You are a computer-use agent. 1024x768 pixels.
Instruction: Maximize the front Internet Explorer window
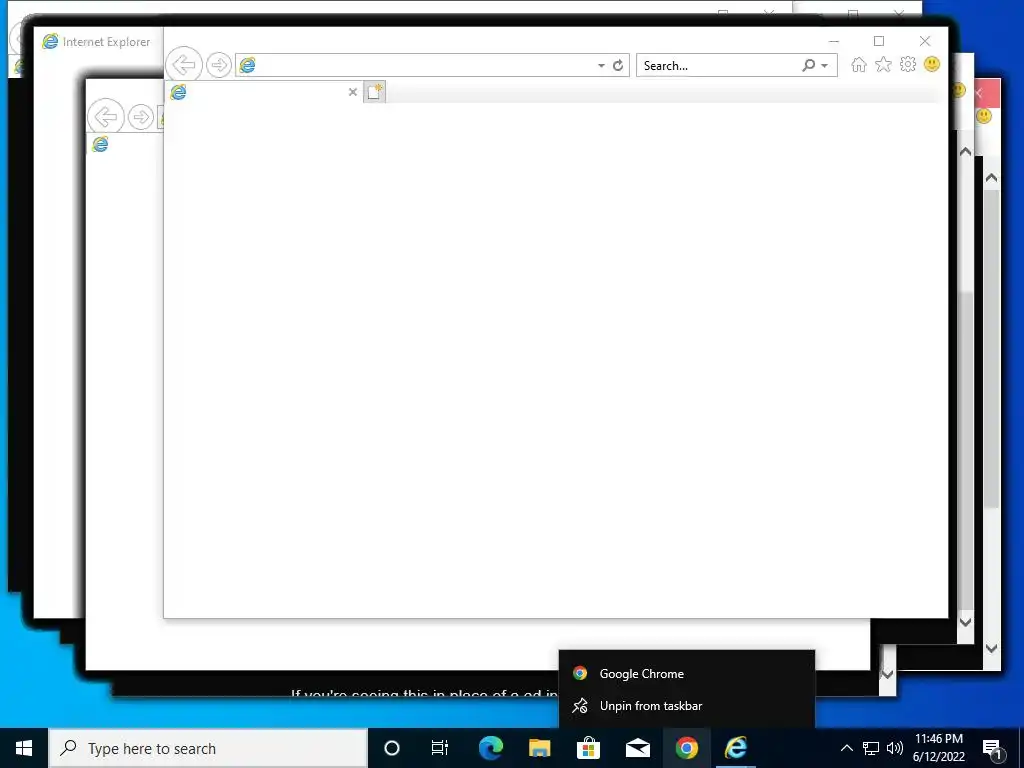(879, 41)
